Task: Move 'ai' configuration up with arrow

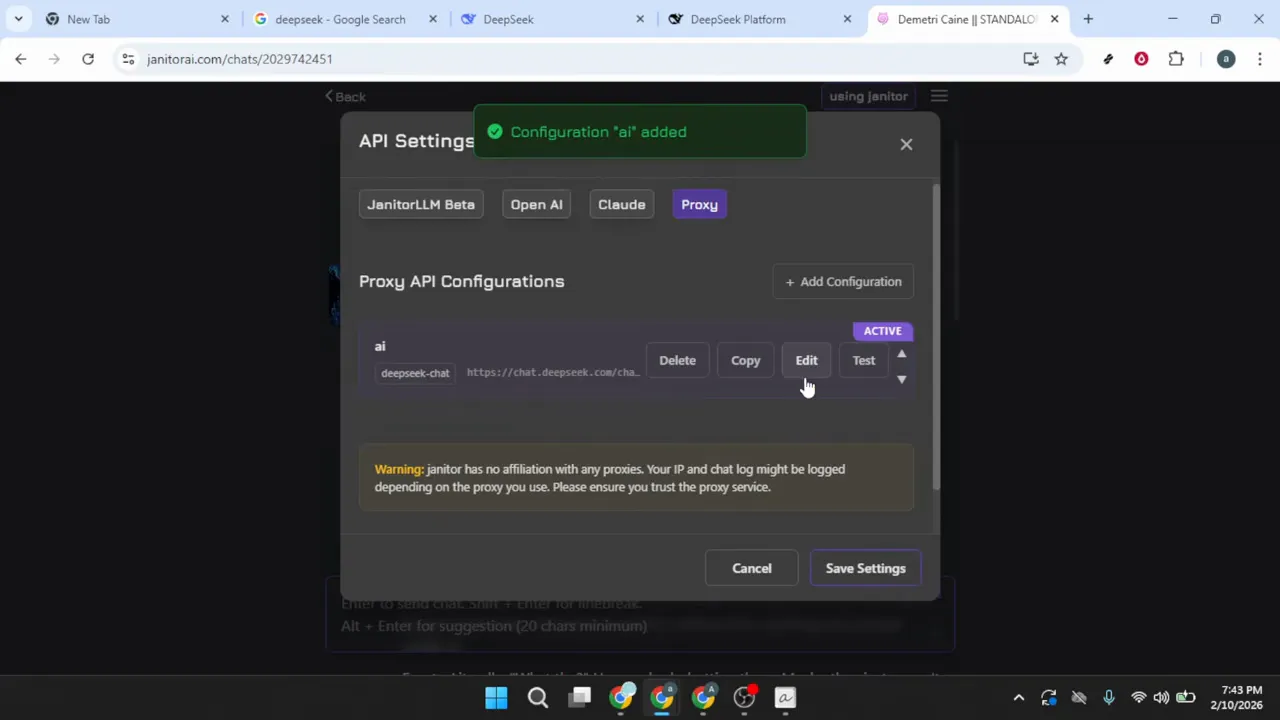Action: [901, 354]
